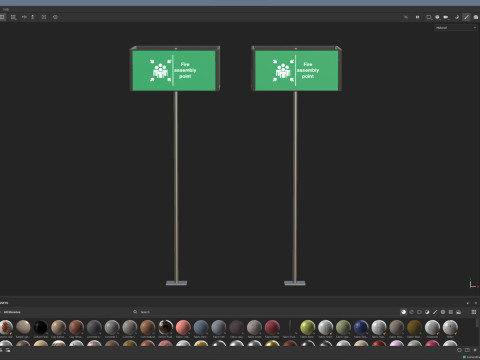Image resolution: width=480 pixels, height=360 pixels.
Task: Toggle the round alphas filter icon in Assets
Action: pyautogui.click(x=443, y=312)
